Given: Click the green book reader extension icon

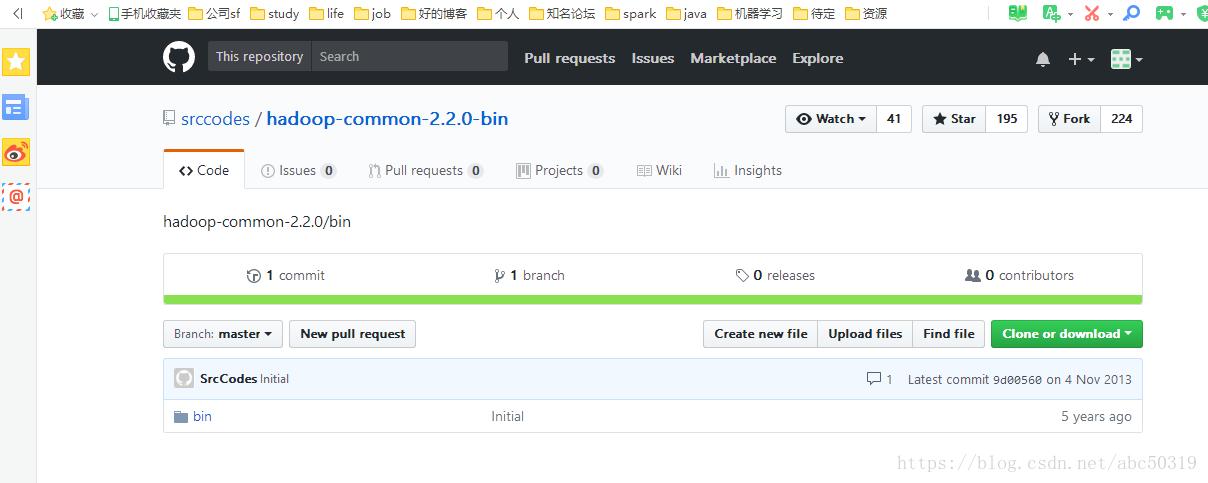Looking at the screenshot, I should 1018,13.
